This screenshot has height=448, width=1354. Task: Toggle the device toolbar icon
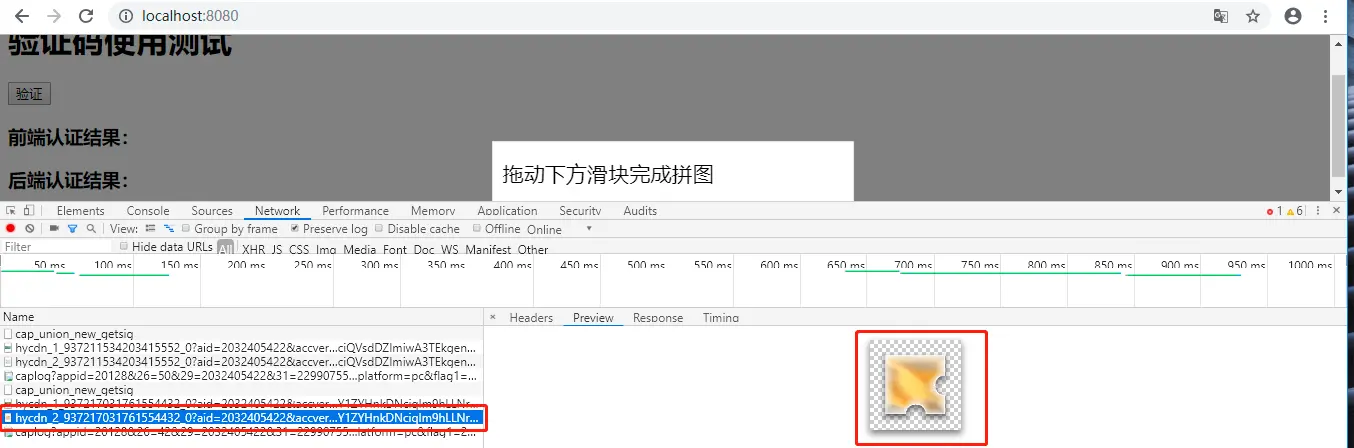point(28,211)
